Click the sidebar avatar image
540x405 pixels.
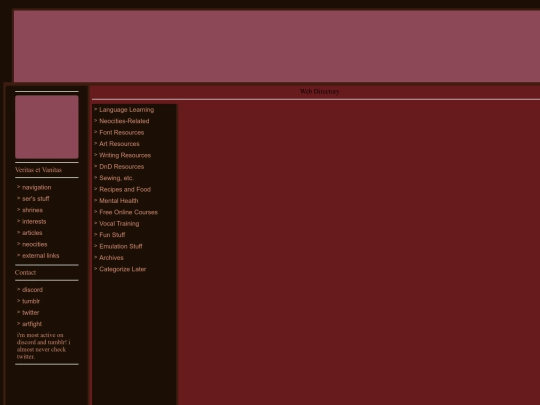pyautogui.click(x=47, y=127)
